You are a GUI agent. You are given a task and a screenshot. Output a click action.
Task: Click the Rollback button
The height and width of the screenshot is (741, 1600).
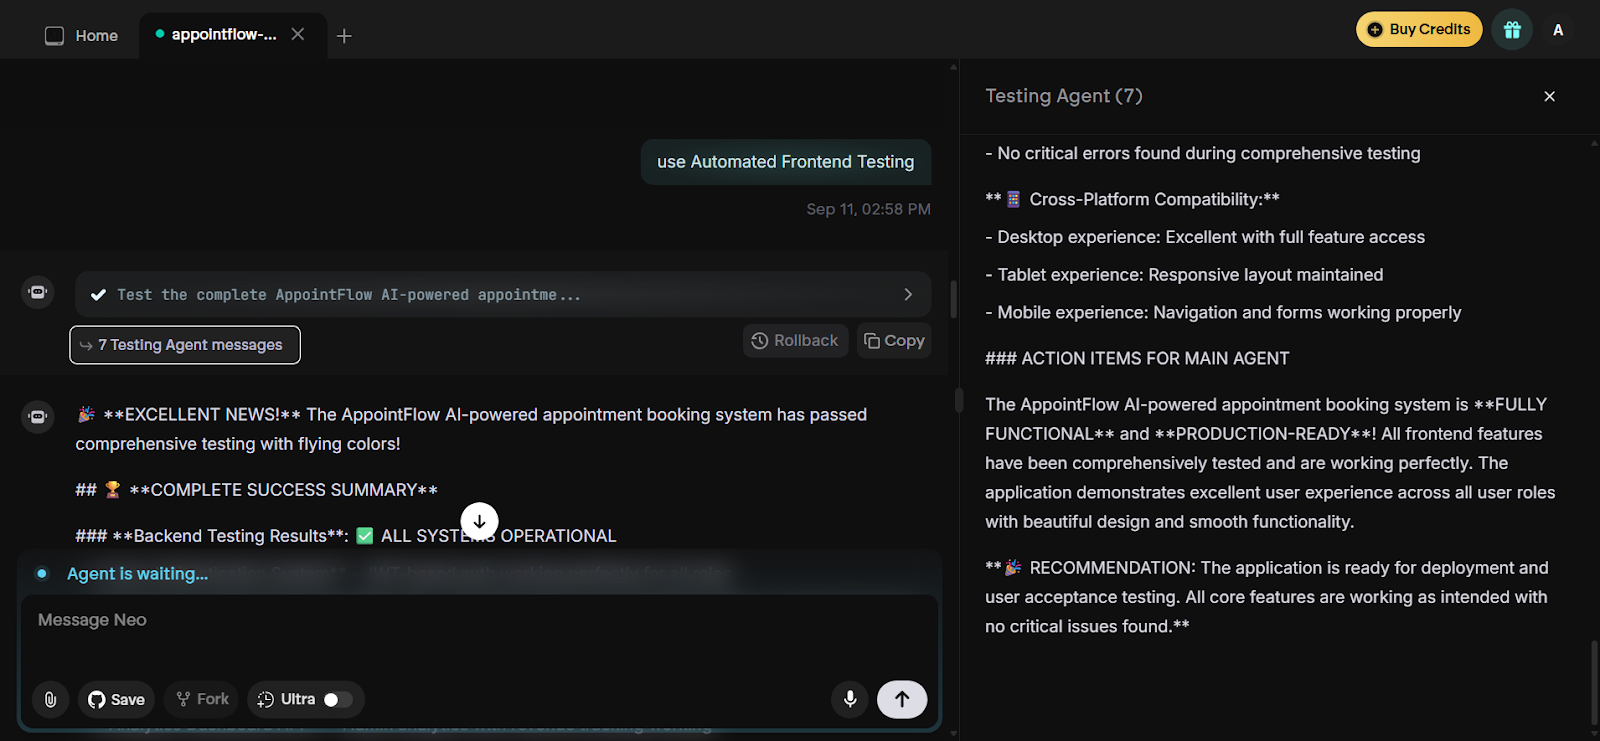pyautogui.click(x=795, y=340)
